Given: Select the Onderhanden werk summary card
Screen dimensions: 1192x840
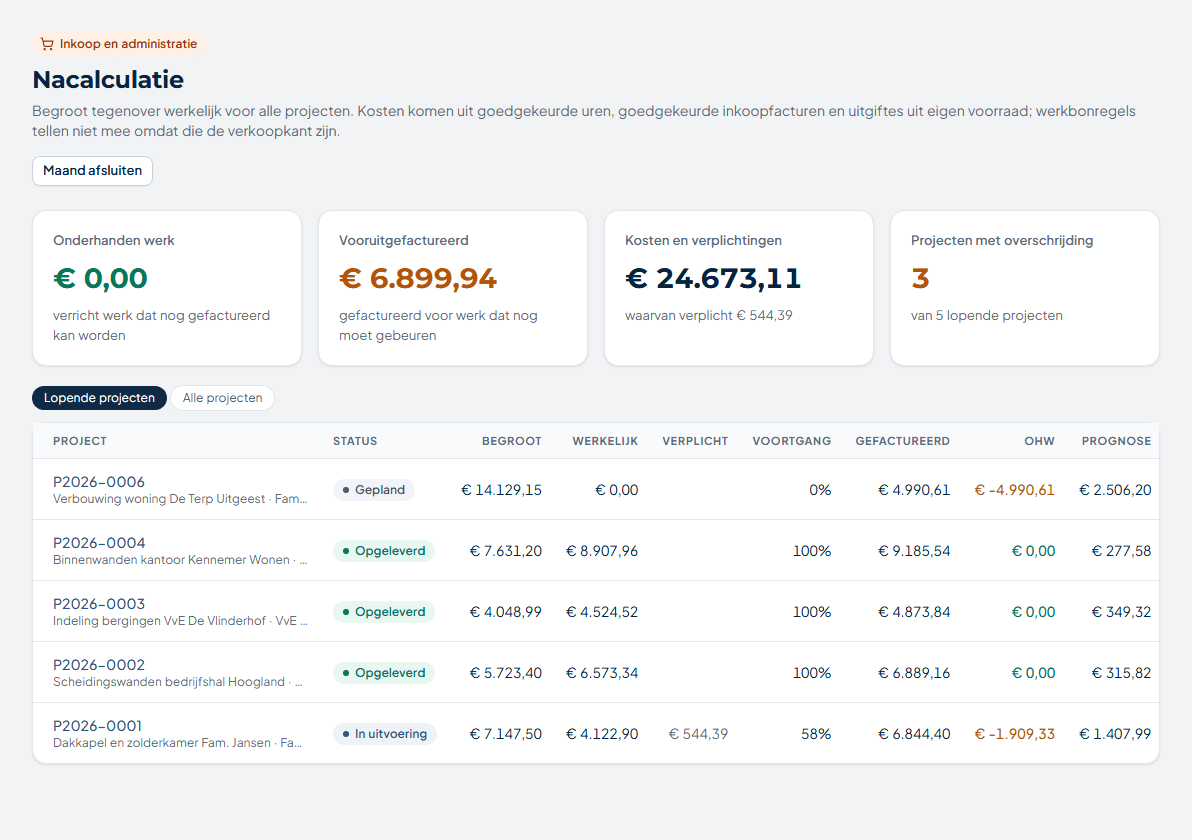Looking at the screenshot, I should 167,288.
